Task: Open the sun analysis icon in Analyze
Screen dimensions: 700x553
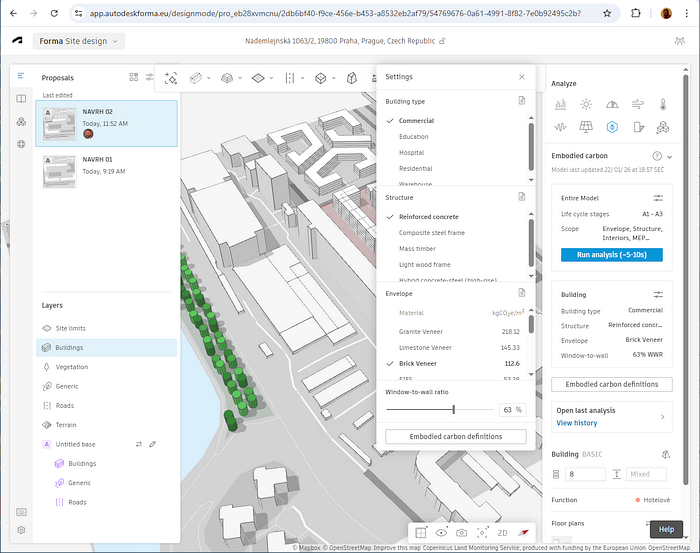Action: [x=586, y=104]
